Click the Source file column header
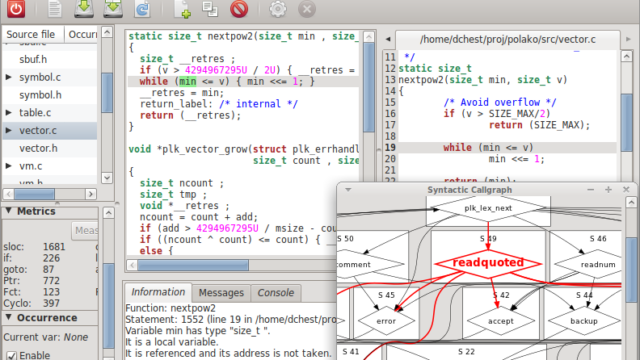 (x=33, y=34)
